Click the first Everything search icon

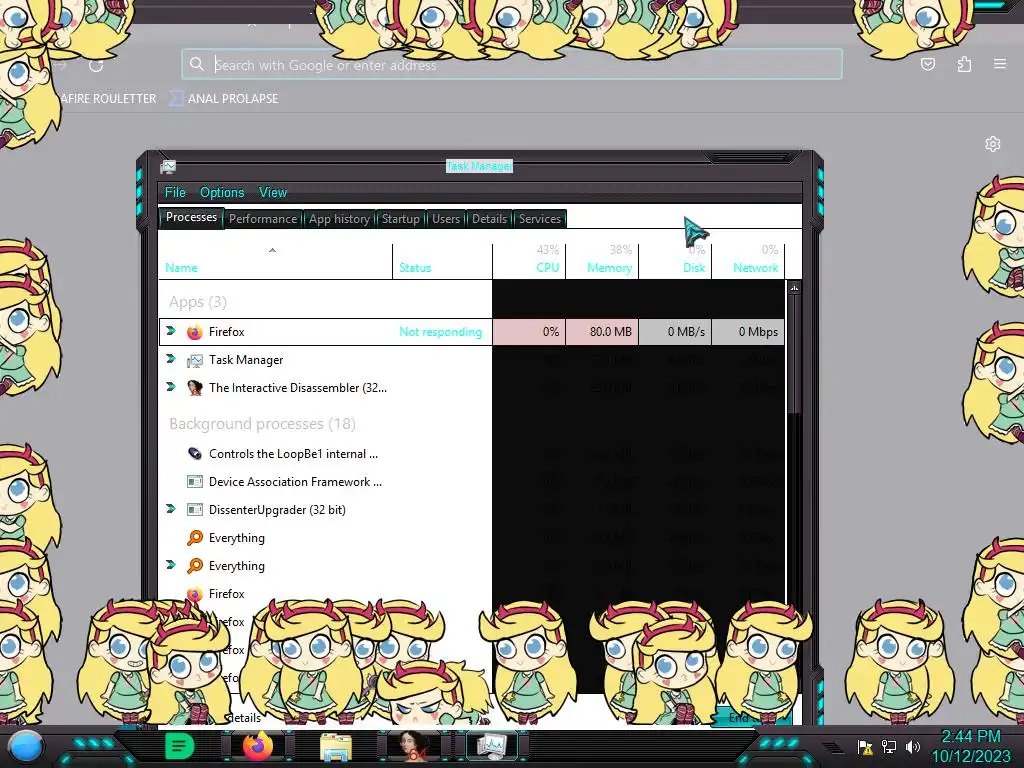pyautogui.click(x=195, y=537)
